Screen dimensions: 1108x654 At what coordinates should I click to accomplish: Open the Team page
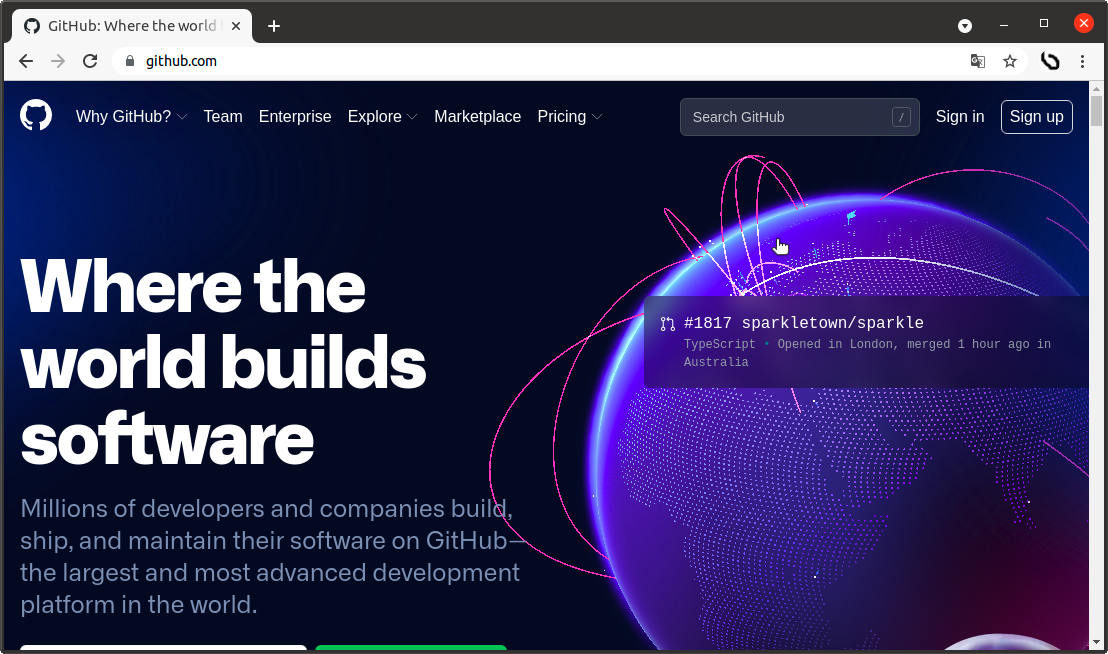click(223, 117)
